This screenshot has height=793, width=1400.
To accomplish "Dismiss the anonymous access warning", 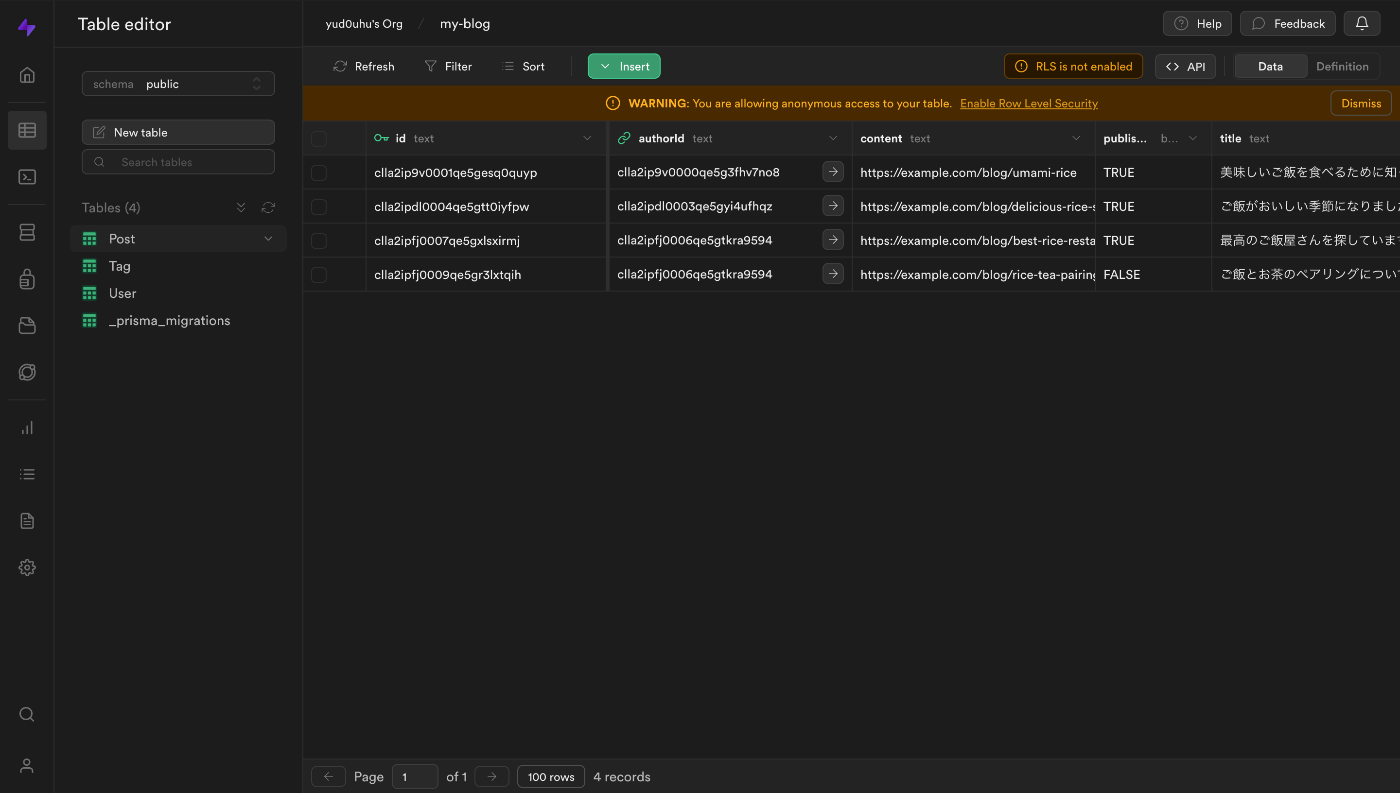I will point(1361,103).
